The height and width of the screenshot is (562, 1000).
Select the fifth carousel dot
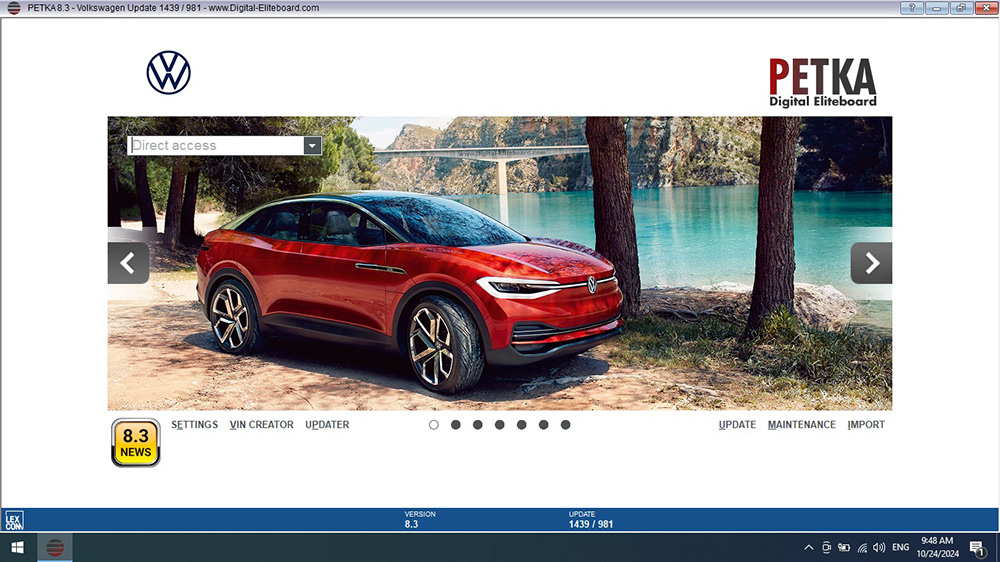[522, 425]
